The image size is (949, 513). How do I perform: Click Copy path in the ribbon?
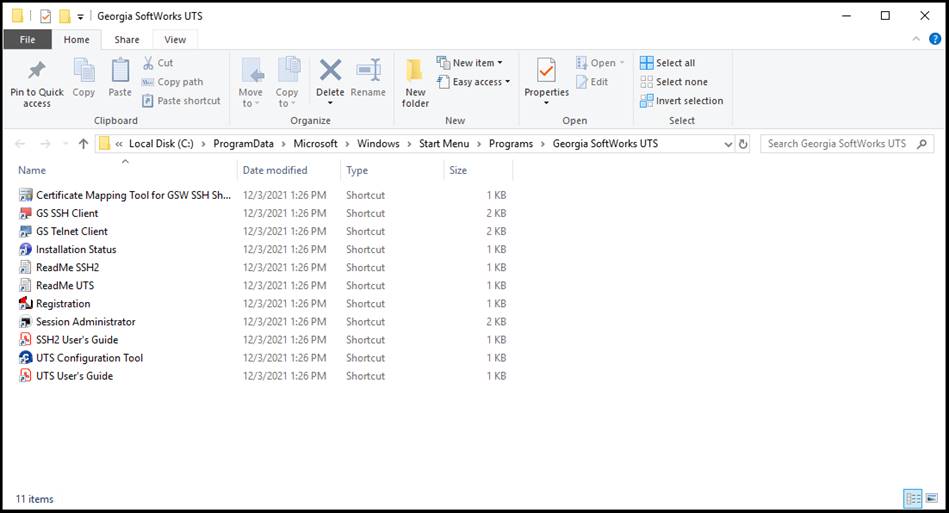click(172, 82)
